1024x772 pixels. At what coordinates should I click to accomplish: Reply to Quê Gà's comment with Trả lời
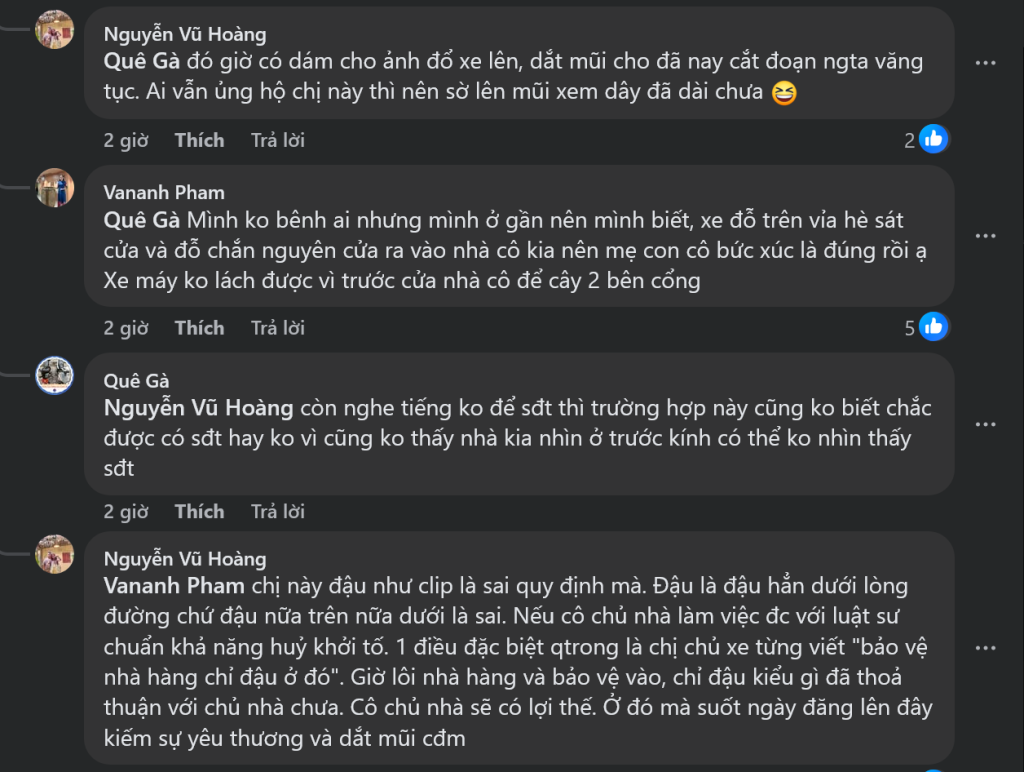click(x=278, y=511)
